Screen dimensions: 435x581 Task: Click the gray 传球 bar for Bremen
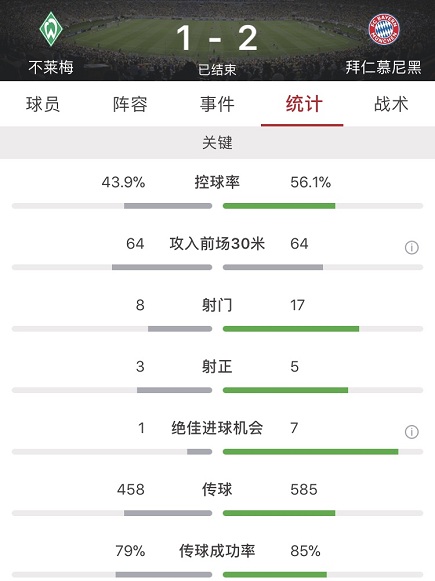tap(168, 513)
